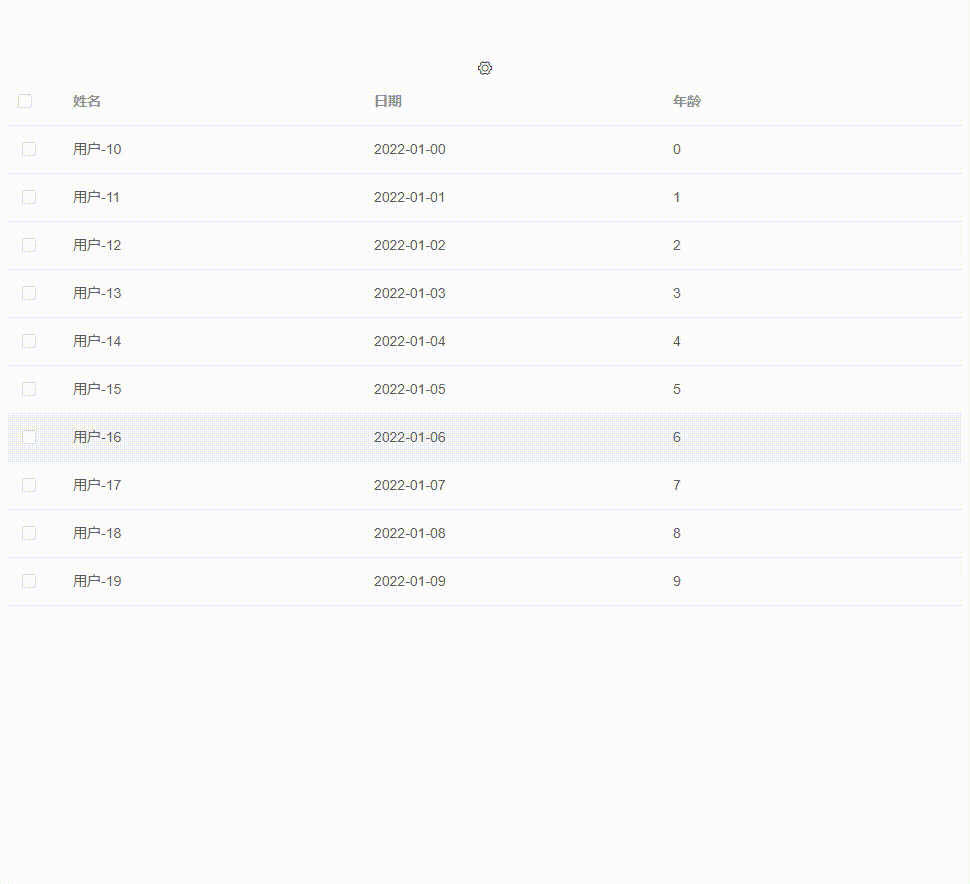Viewport: 970px width, 884px height.
Task: Select the name cell 用户-16
Action: point(97,437)
